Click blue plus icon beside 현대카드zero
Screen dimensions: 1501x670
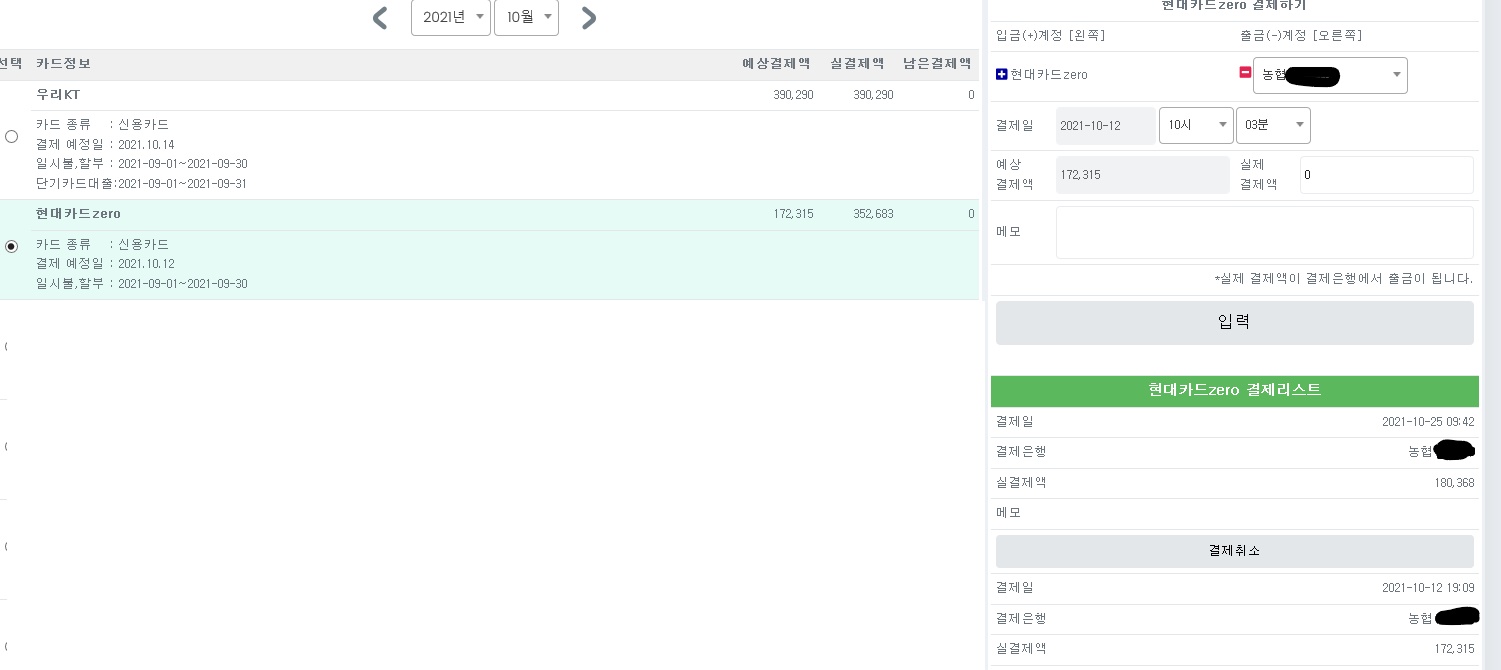click(x=1002, y=74)
